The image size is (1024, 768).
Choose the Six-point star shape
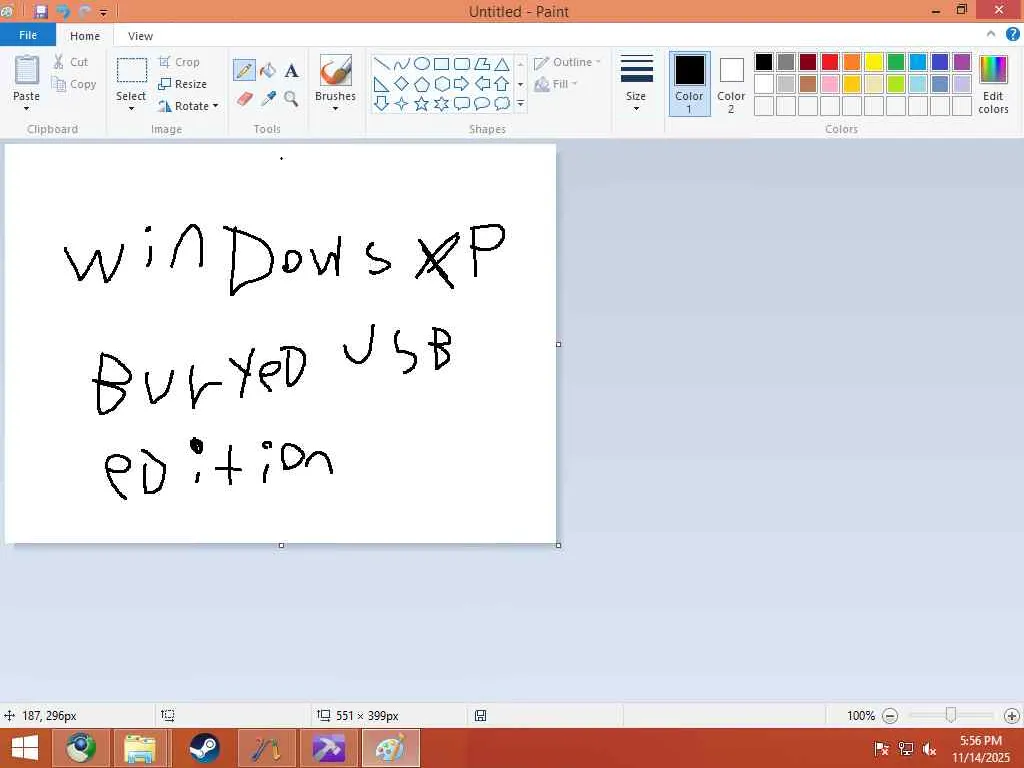tap(441, 103)
